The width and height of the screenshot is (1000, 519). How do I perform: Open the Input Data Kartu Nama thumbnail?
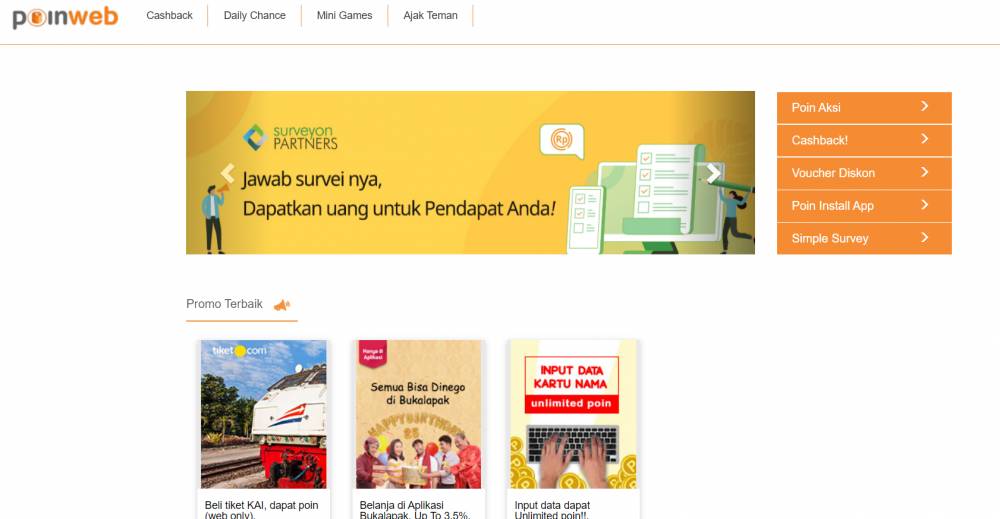tap(573, 414)
